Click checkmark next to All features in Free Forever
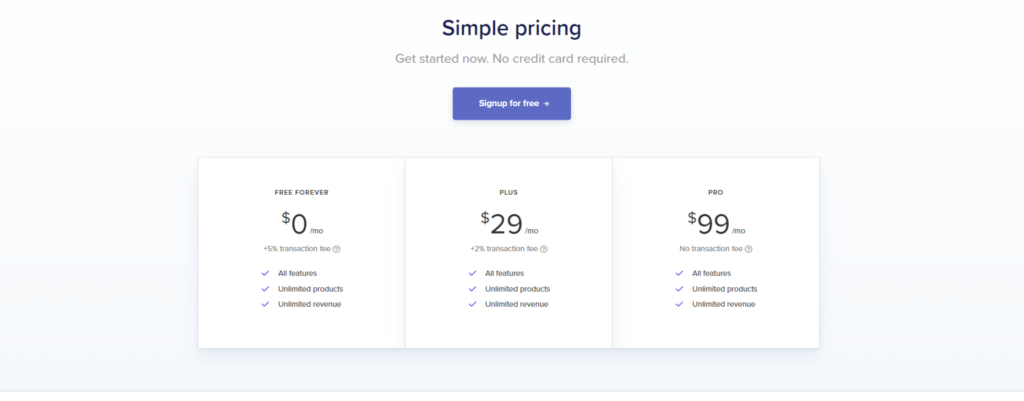Viewport: 1024px width, 401px height. (265, 273)
